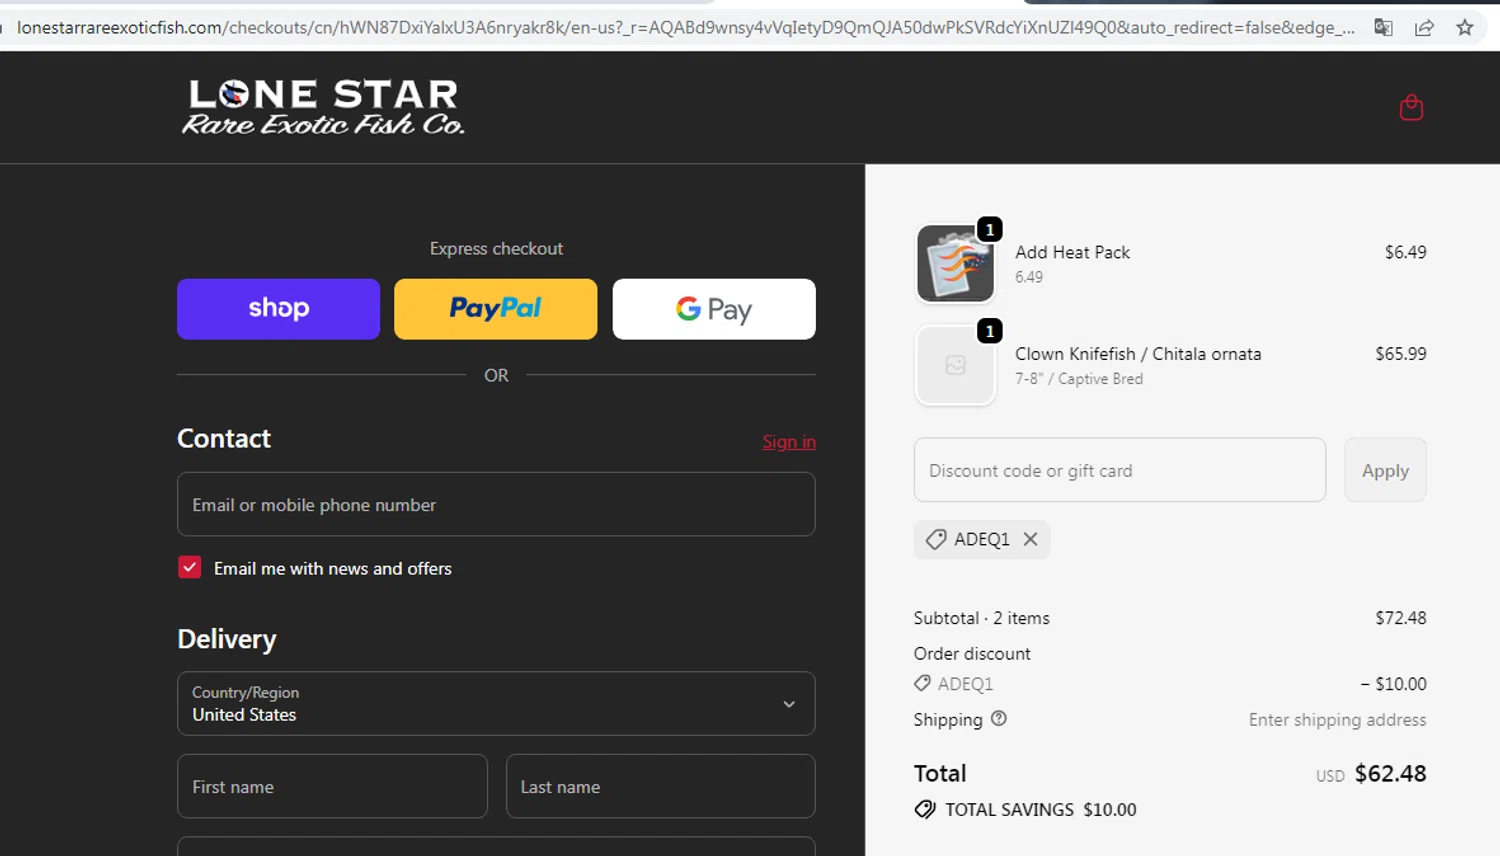This screenshot has width=1500, height=856.
Task: Pay with Shop Pay express button
Action: pyautogui.click(x=278, y=309)
